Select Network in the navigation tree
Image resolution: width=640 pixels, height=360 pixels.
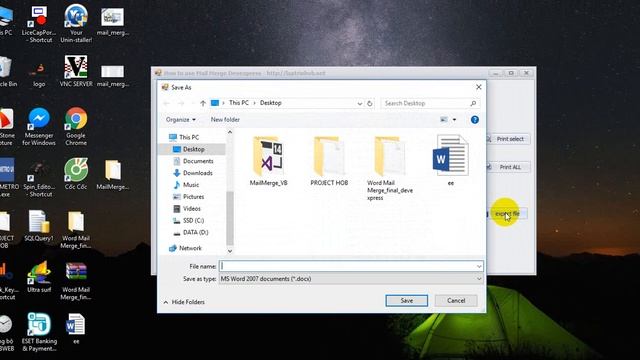pyautogui.click(x=190, y=248)
